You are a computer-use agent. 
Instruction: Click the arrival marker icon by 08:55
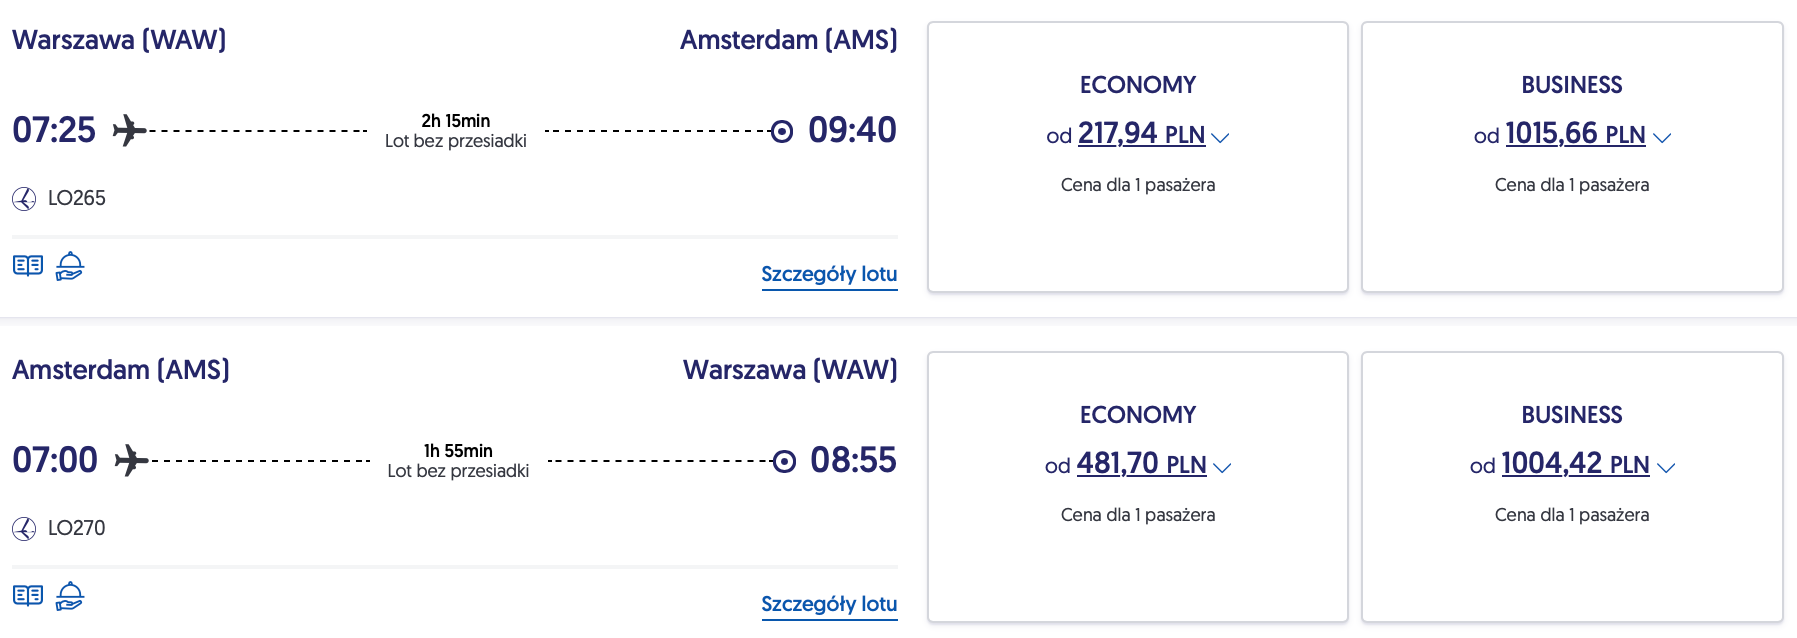785,461
